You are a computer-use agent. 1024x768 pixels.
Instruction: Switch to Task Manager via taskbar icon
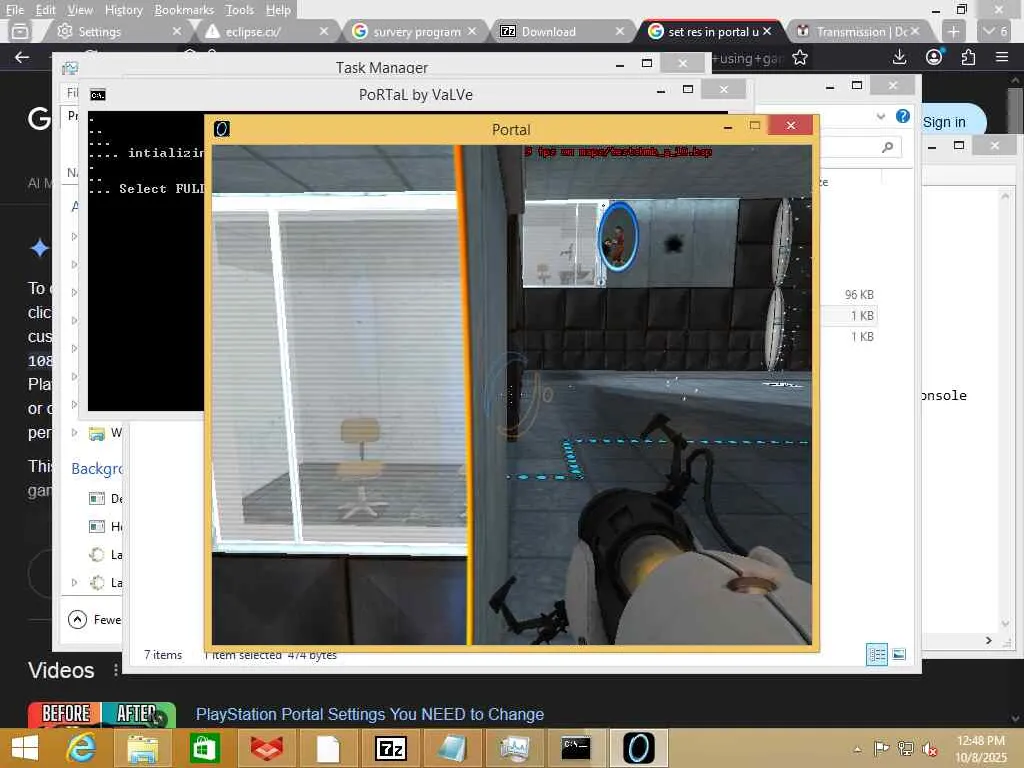pyautogui.click(x=514, y=748)
